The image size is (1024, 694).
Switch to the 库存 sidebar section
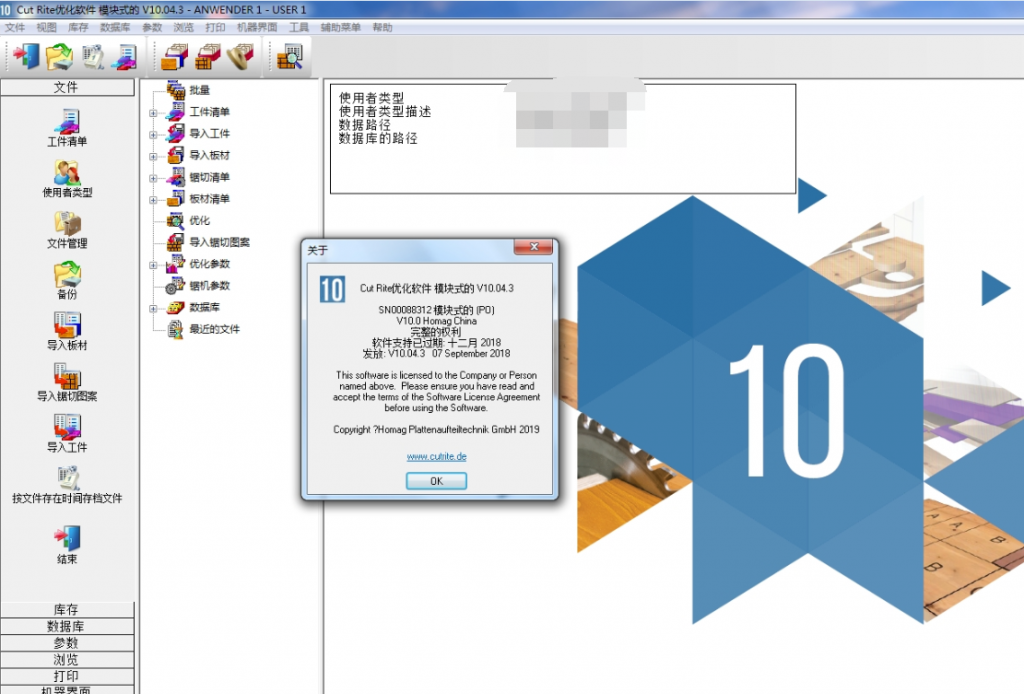pos(67,610)
